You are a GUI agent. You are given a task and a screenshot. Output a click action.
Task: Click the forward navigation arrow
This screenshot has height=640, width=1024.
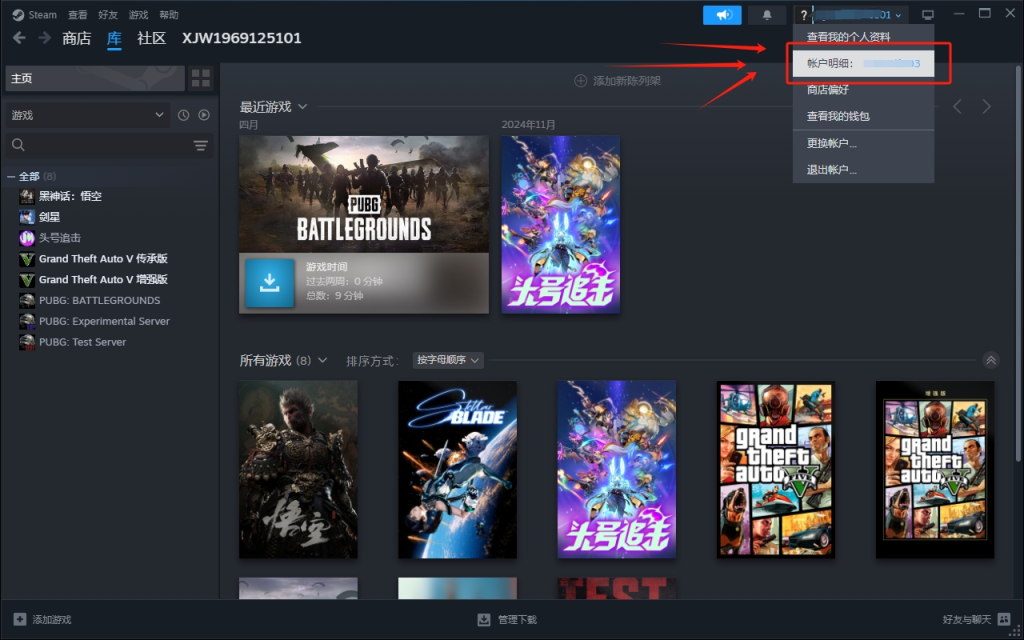(x=44, y=38)
